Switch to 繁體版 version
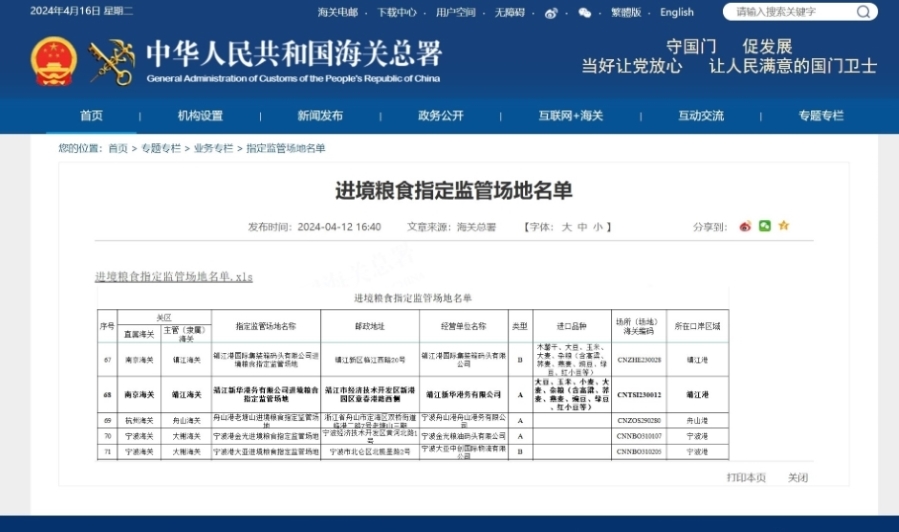 coord(626,12)
